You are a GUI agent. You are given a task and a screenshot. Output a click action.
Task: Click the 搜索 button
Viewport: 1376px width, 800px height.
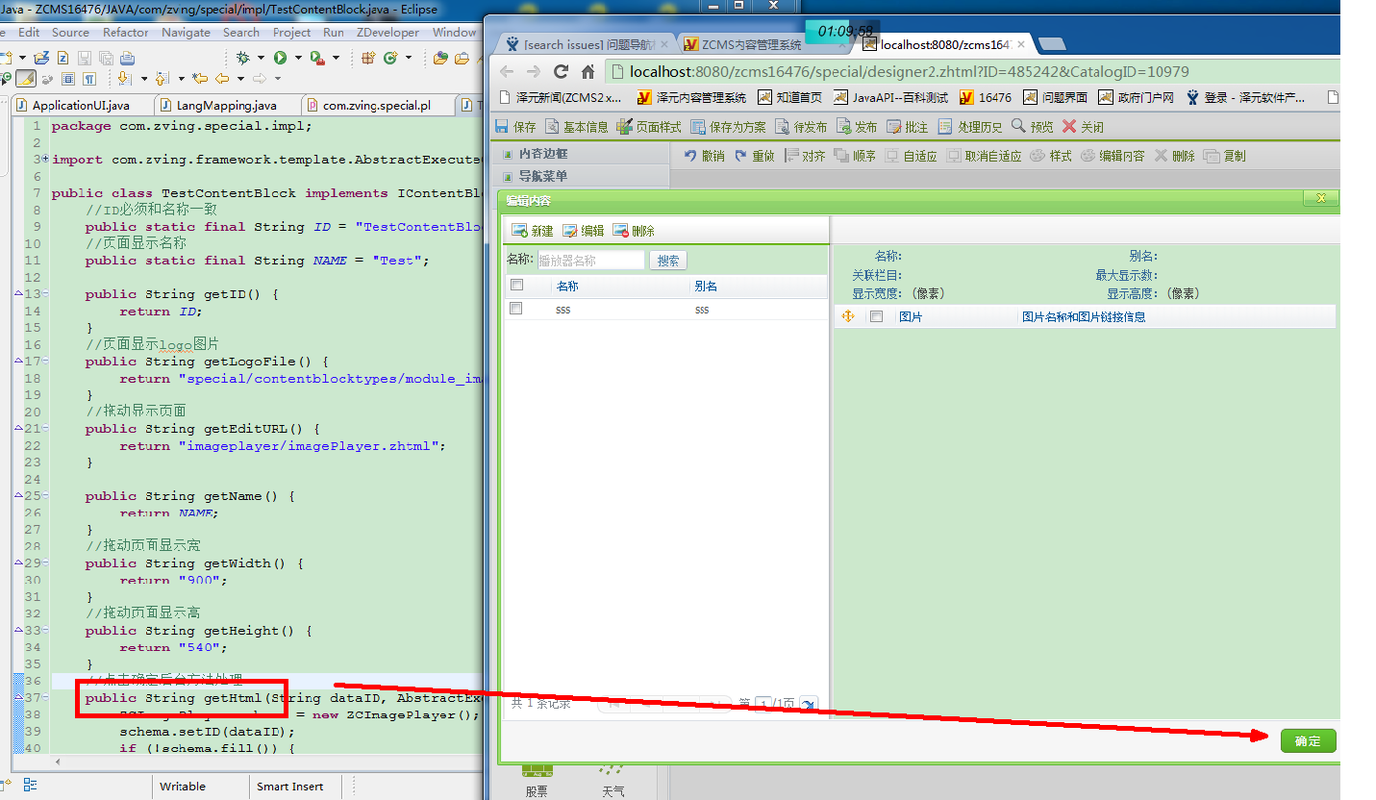coord(668,260)
